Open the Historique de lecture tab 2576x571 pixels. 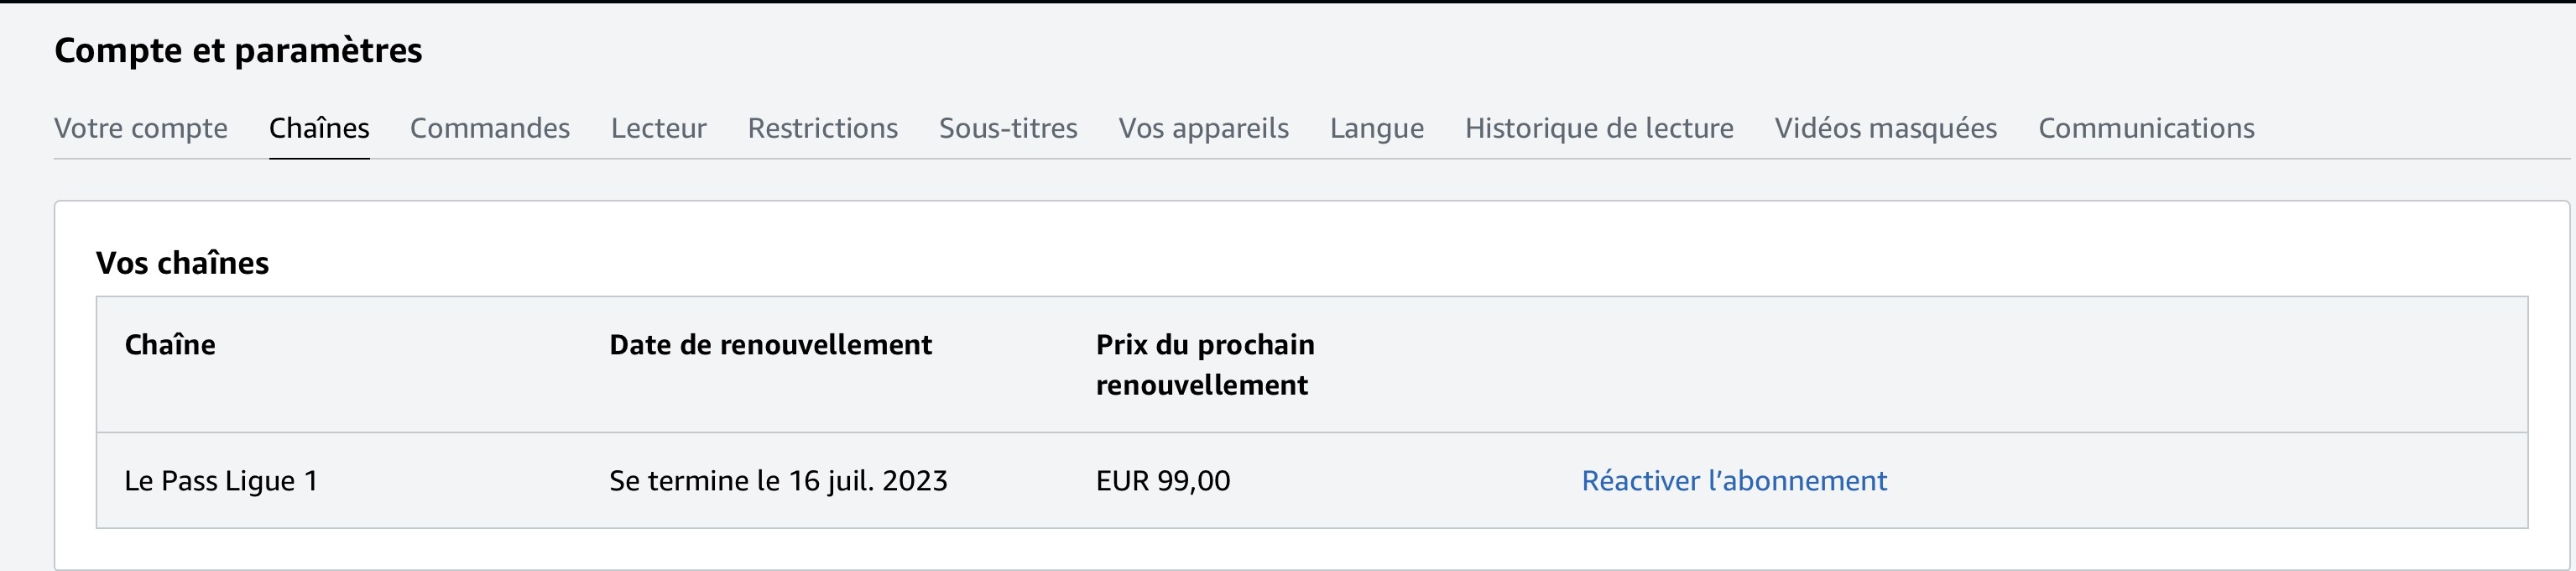(1599, 128)
